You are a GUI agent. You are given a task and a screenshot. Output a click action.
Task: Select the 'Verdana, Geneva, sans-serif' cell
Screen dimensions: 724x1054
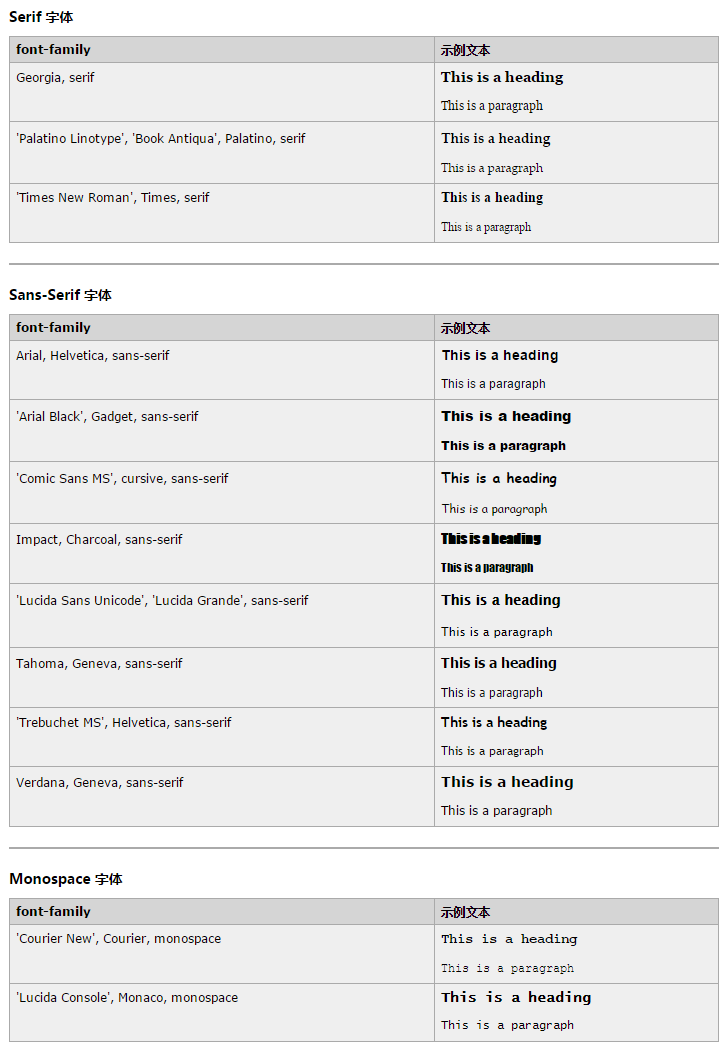point(100,782)
